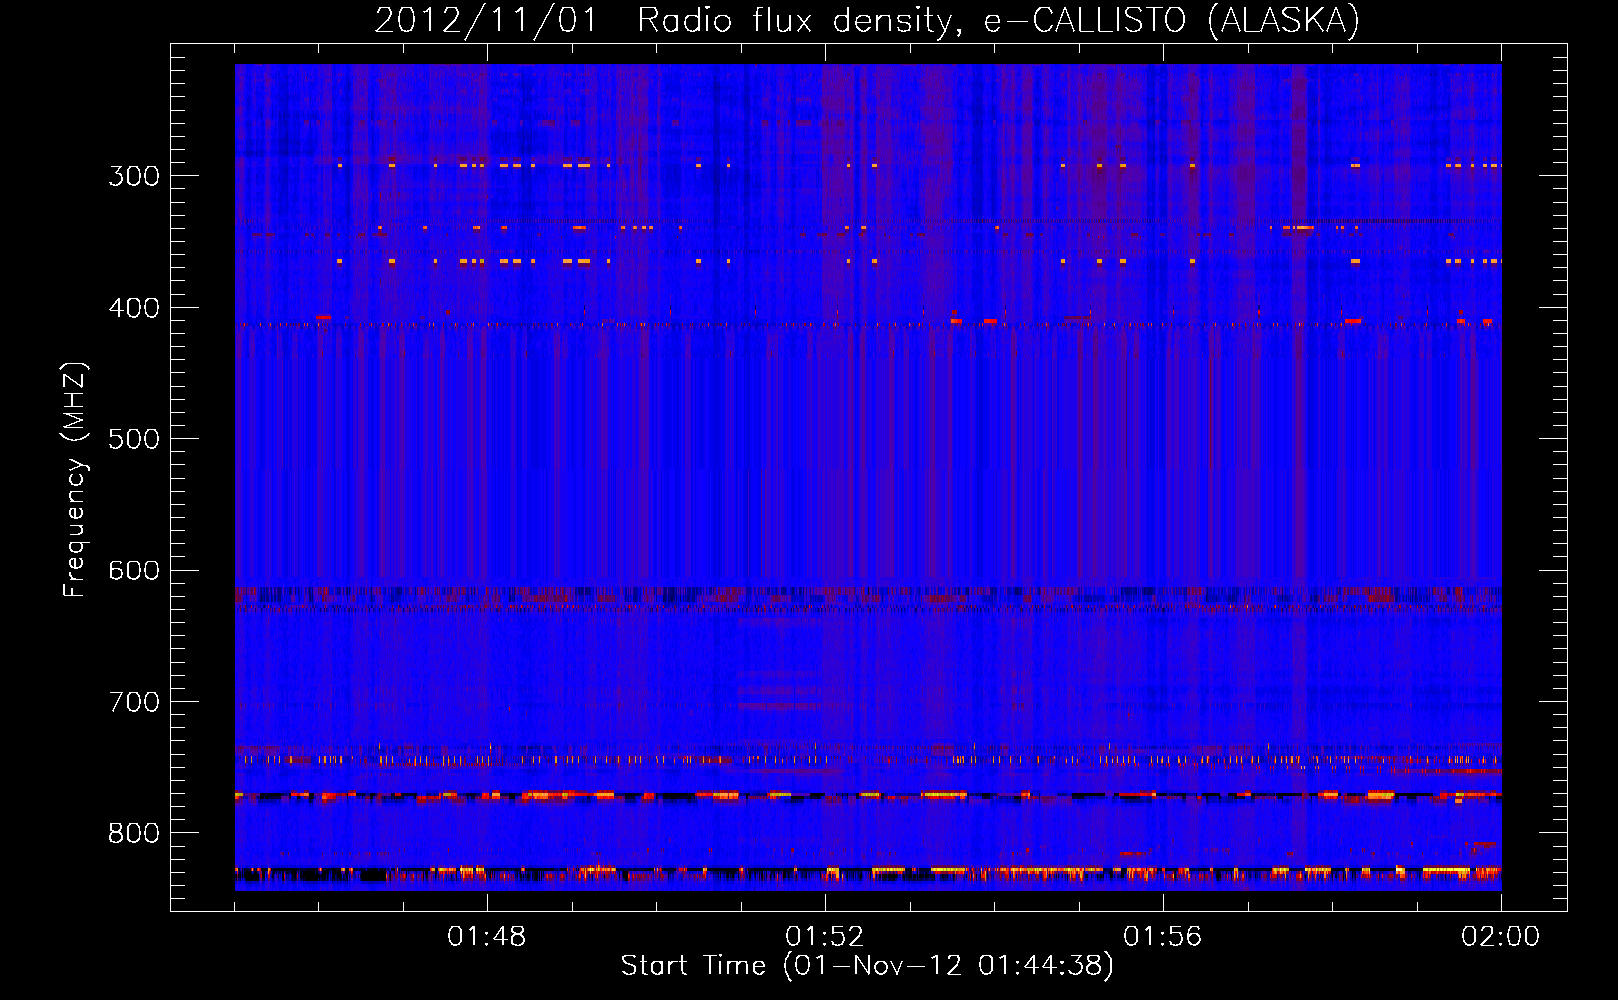Image resolution: width=1618 pixels, height=1000 pixels.
Task: Select the 500 frequency tick label
Action: [x=134, y=439]
